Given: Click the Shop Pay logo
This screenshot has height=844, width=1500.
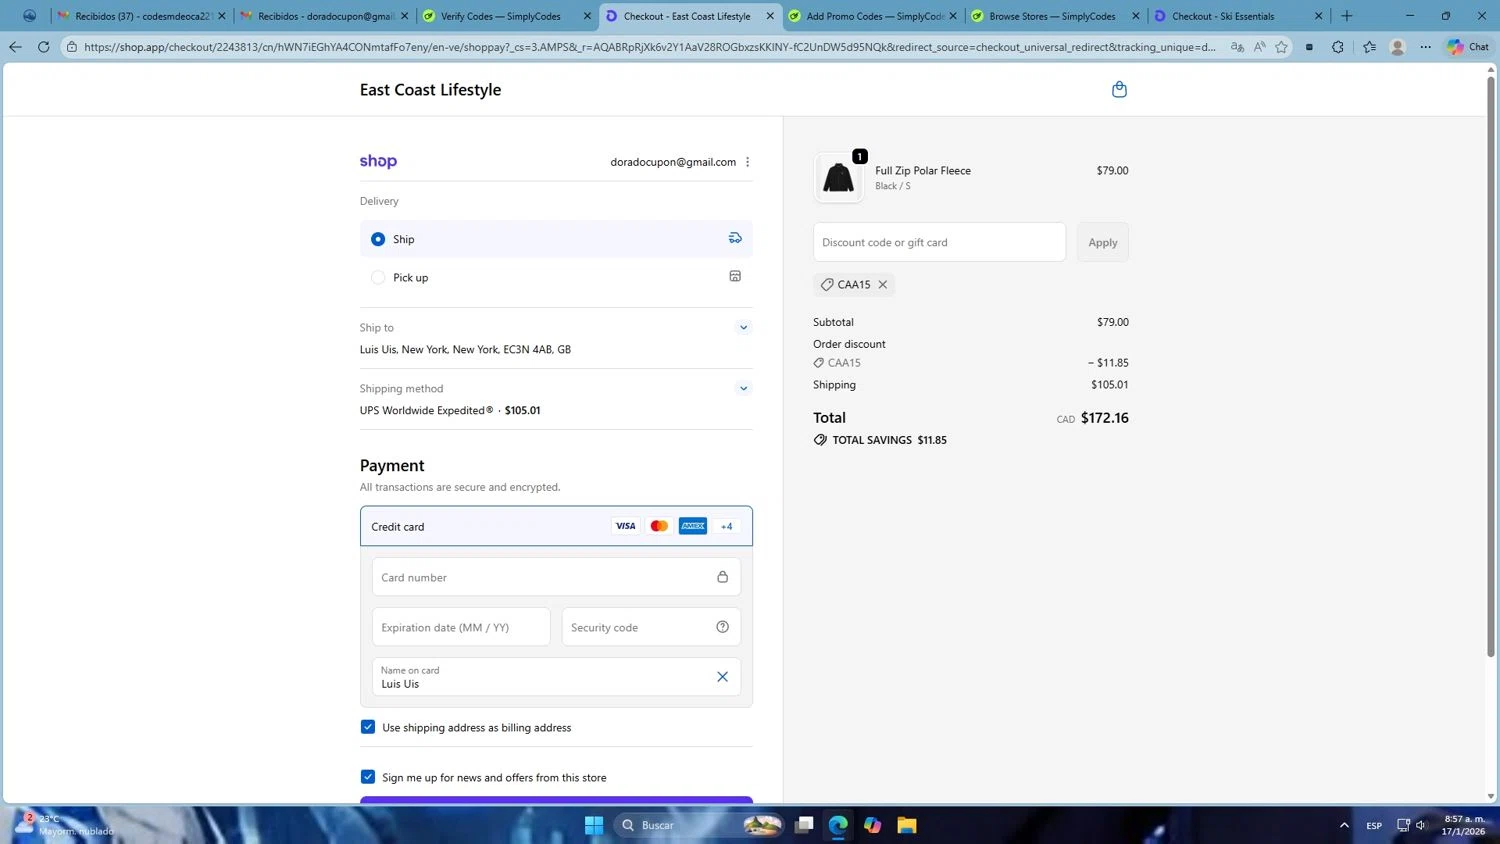Looking at the screenshot, I should (x=378, y=161).
